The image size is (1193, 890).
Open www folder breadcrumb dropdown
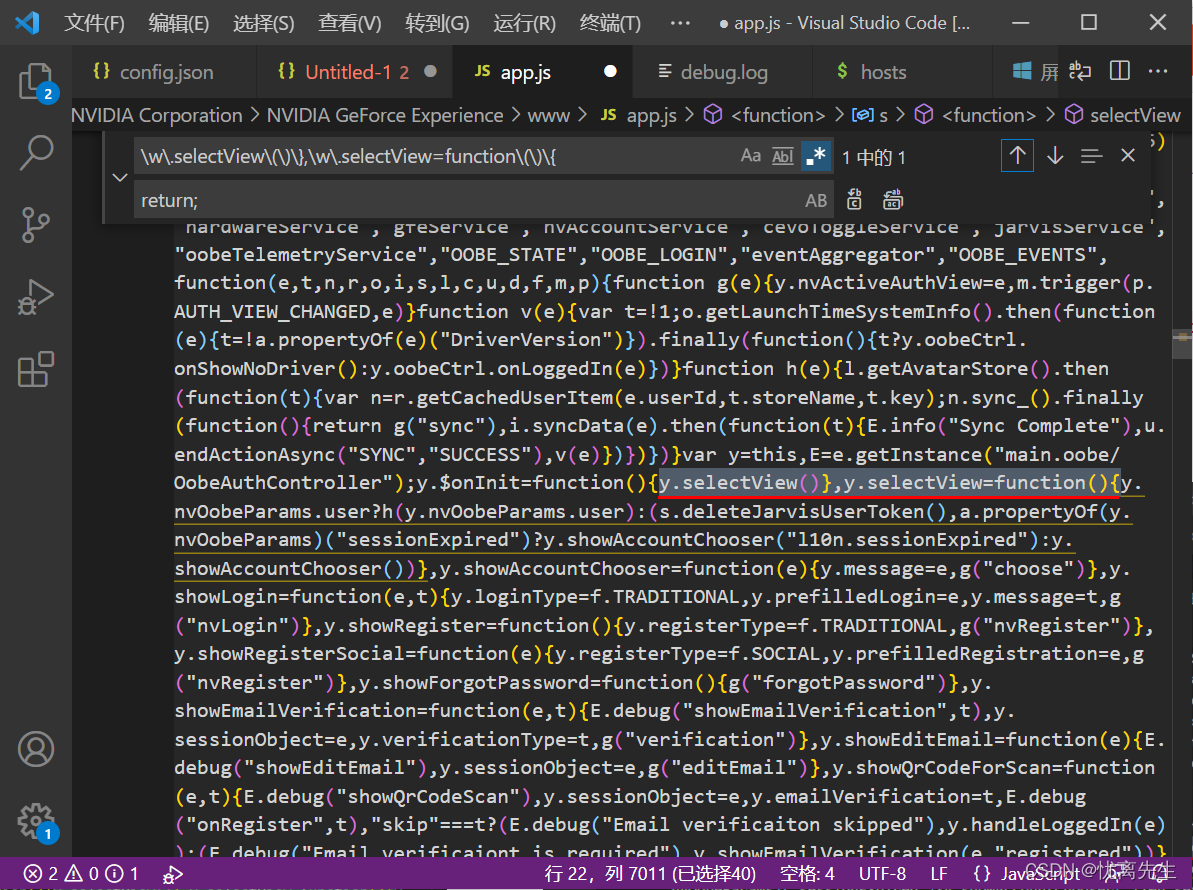coord(549,115)
